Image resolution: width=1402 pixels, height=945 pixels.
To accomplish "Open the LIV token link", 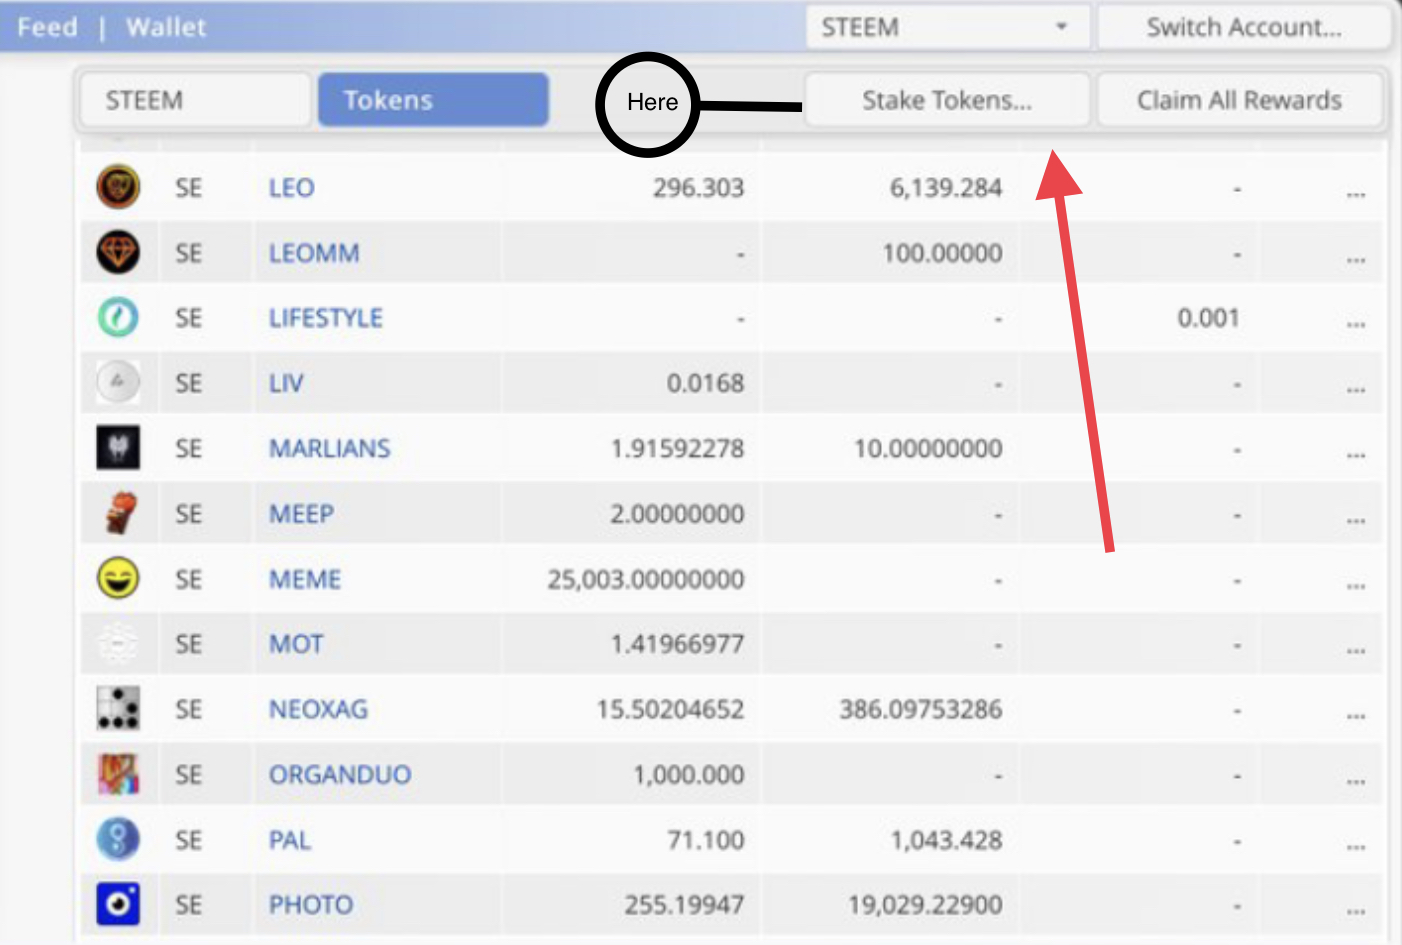I will 286,383.
